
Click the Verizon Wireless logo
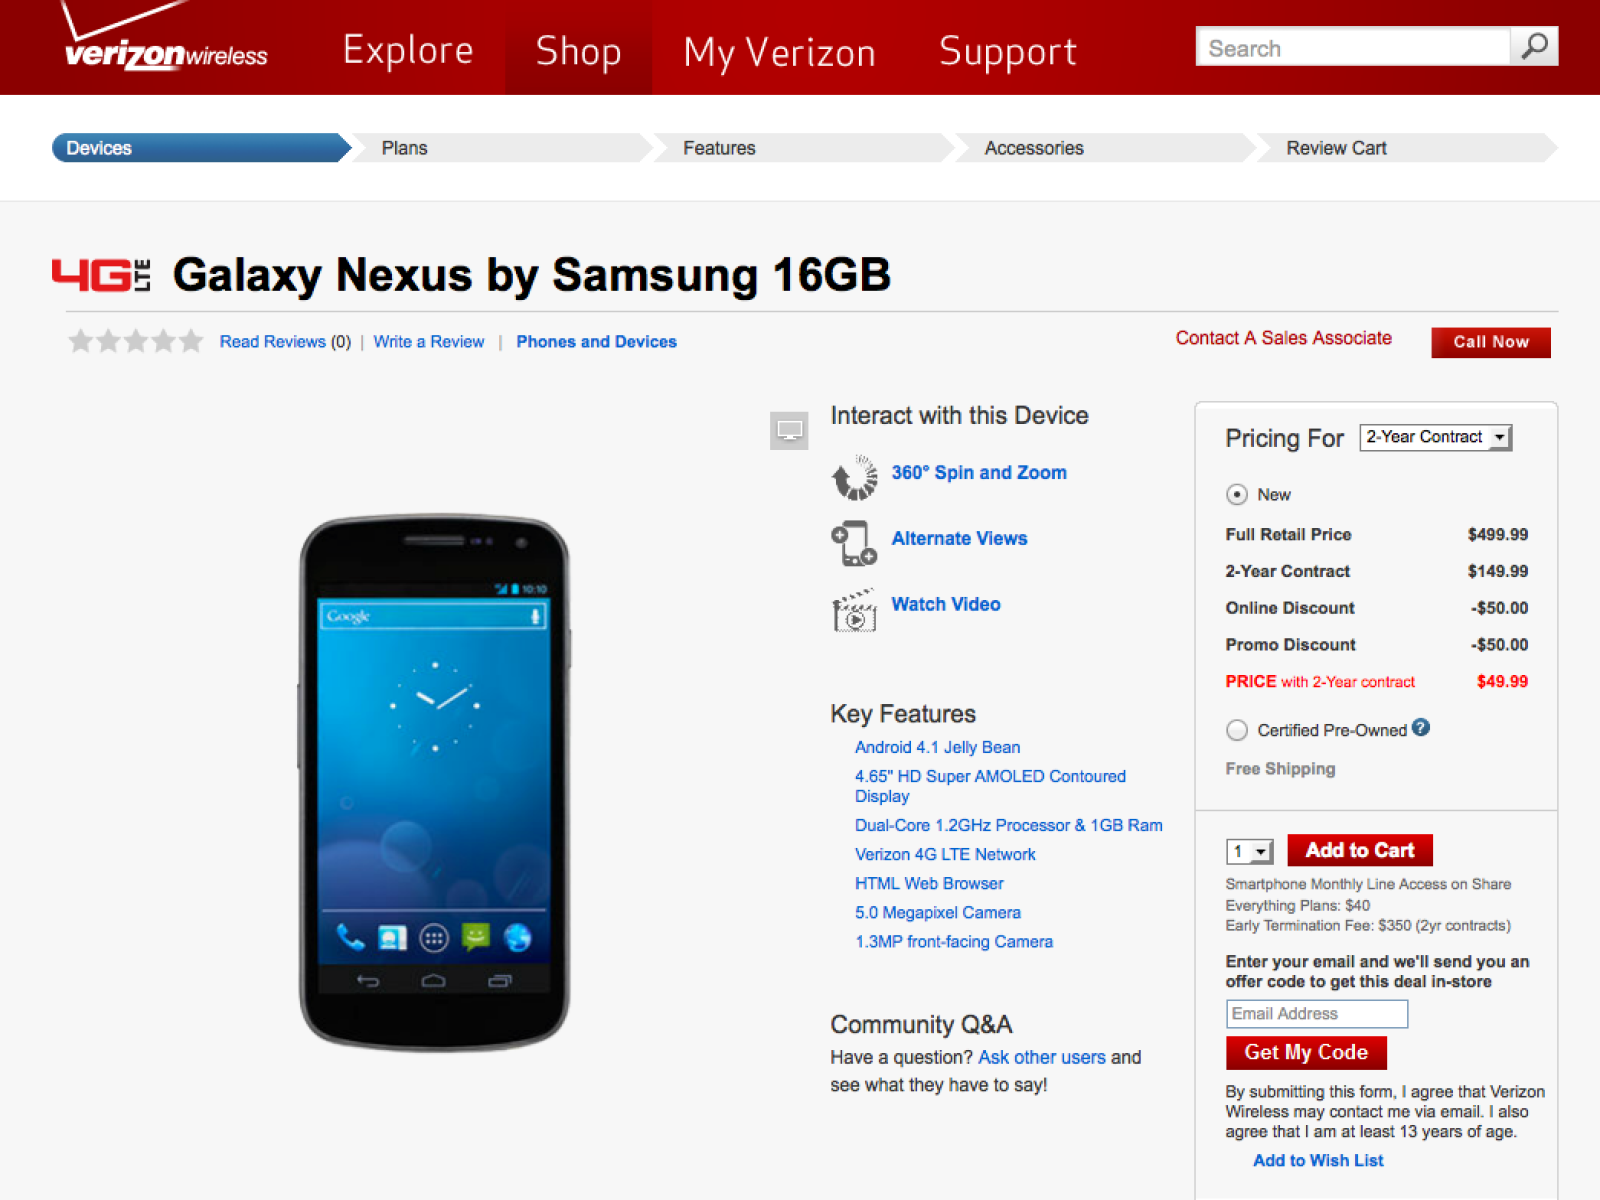pyautogui.click(x=165, y=45)
